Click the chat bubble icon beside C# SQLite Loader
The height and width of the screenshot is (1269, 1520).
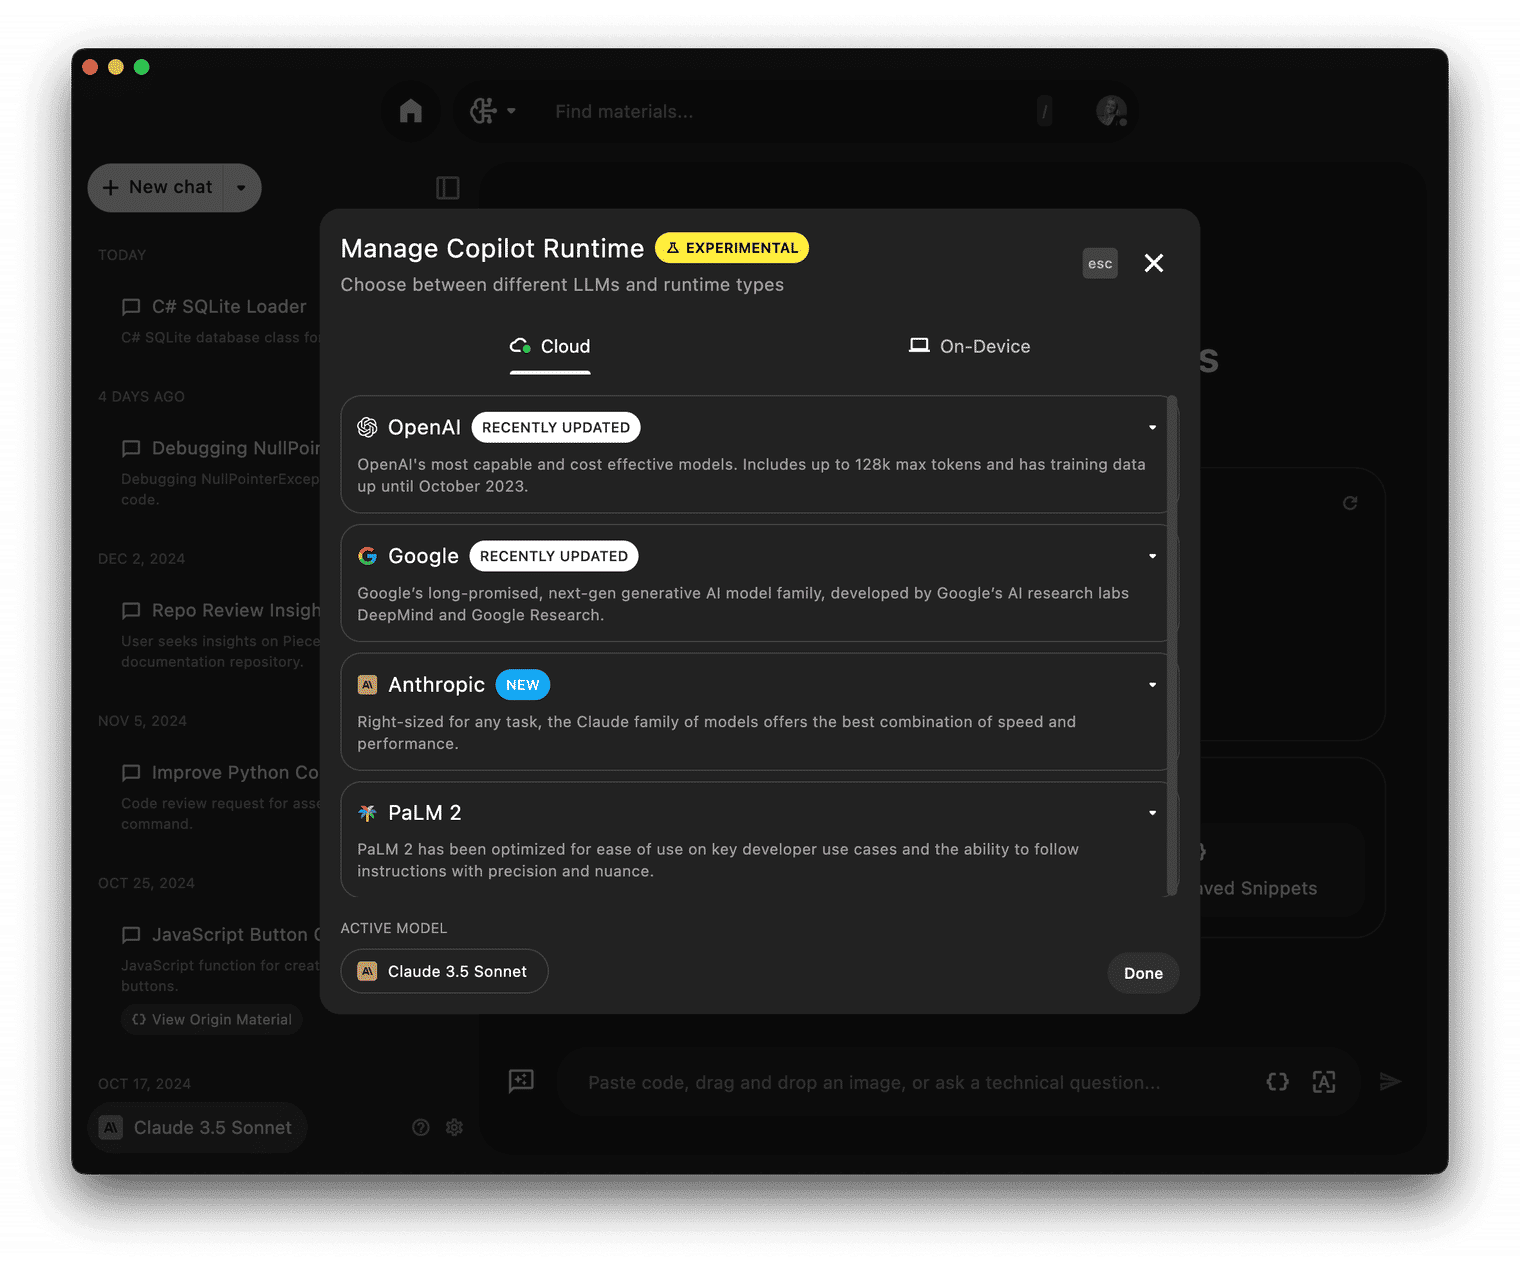click(x=131, y=307)
